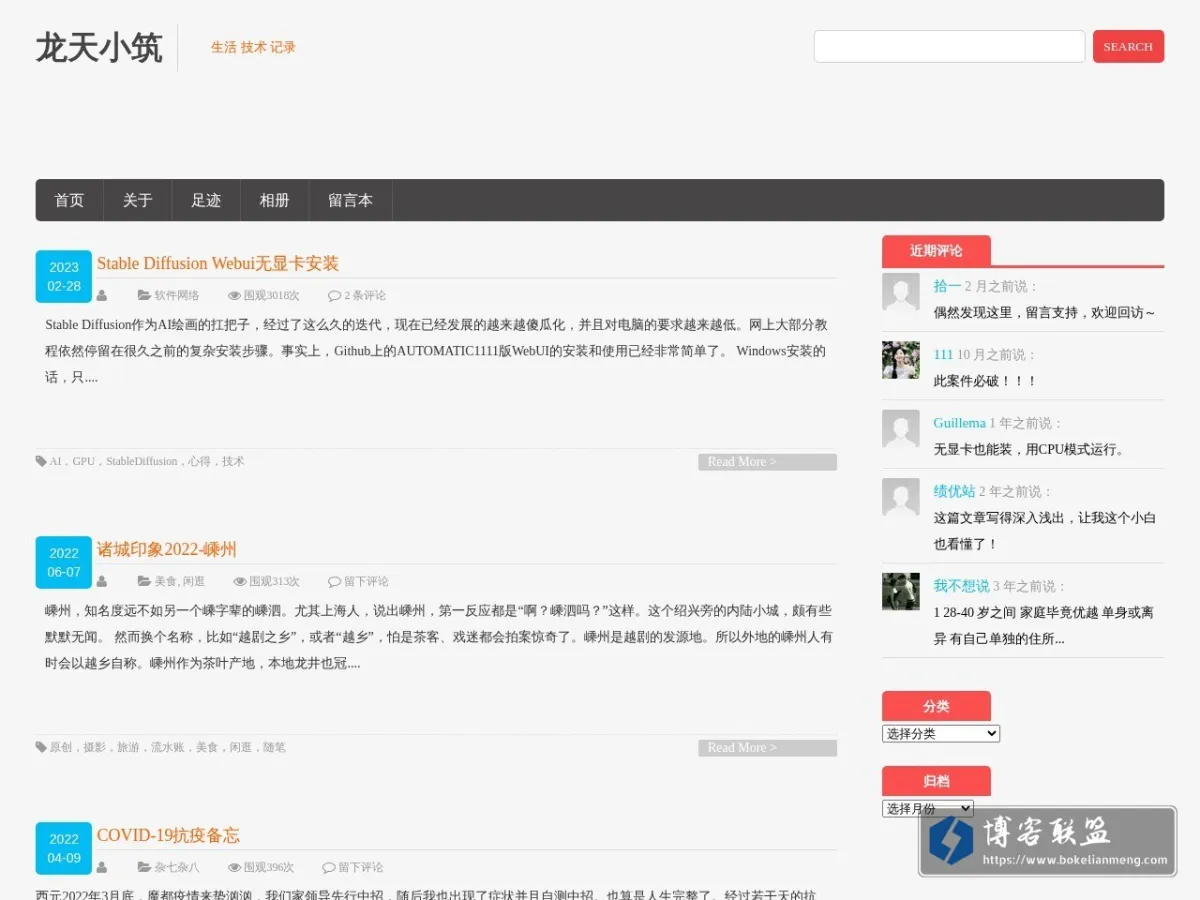Open the 流水账 tag link
Image resolution: width=1200 pixels, height=900 pixels.
[x=168, y=748]
